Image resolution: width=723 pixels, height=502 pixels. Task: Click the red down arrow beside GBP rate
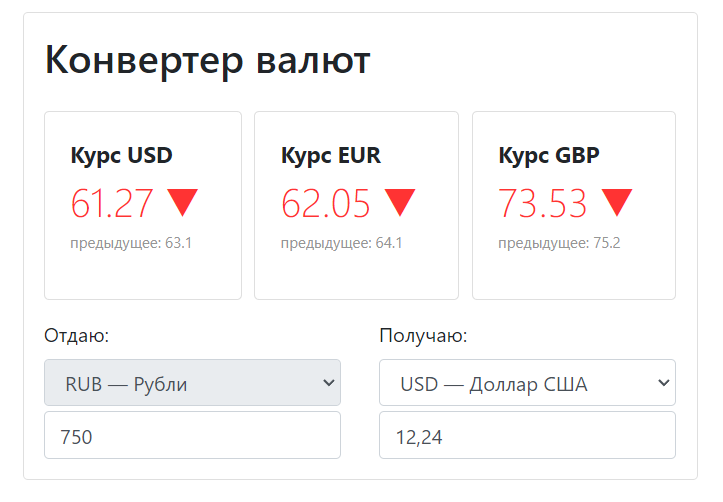(617, 202)
